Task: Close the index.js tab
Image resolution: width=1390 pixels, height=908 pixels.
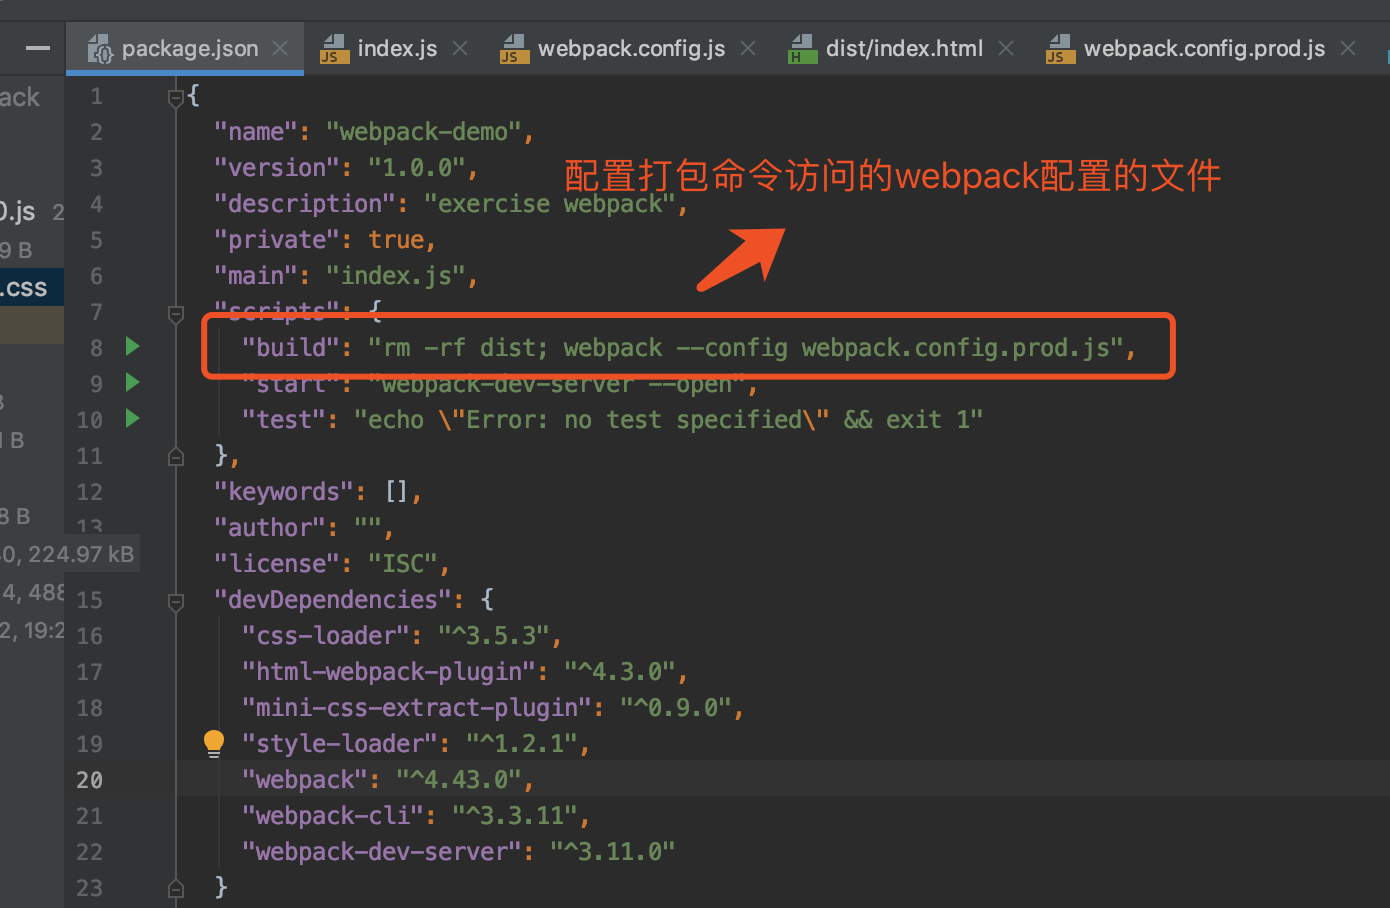Action: (460, 48)
